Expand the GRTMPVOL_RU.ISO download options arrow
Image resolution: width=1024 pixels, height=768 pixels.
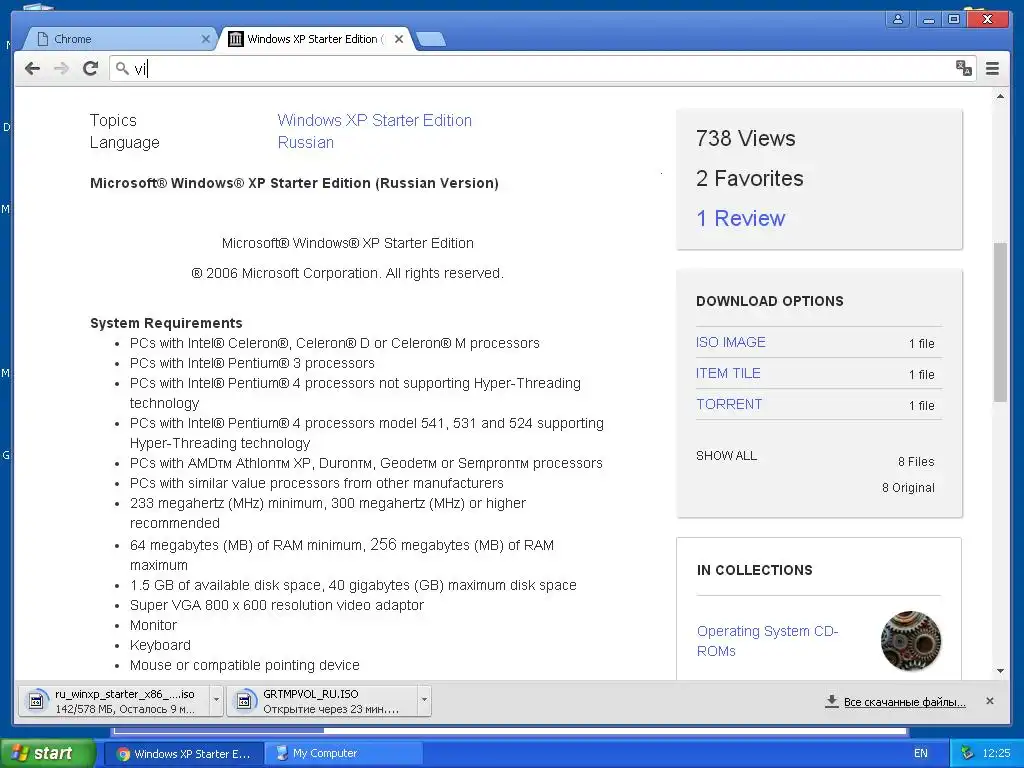[x=424, y=701]
